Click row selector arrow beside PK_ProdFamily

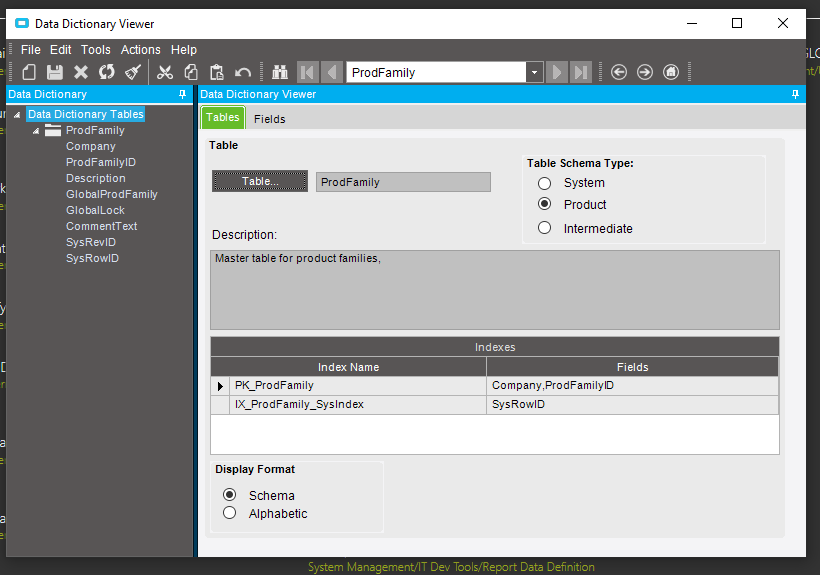pos(220,386)
